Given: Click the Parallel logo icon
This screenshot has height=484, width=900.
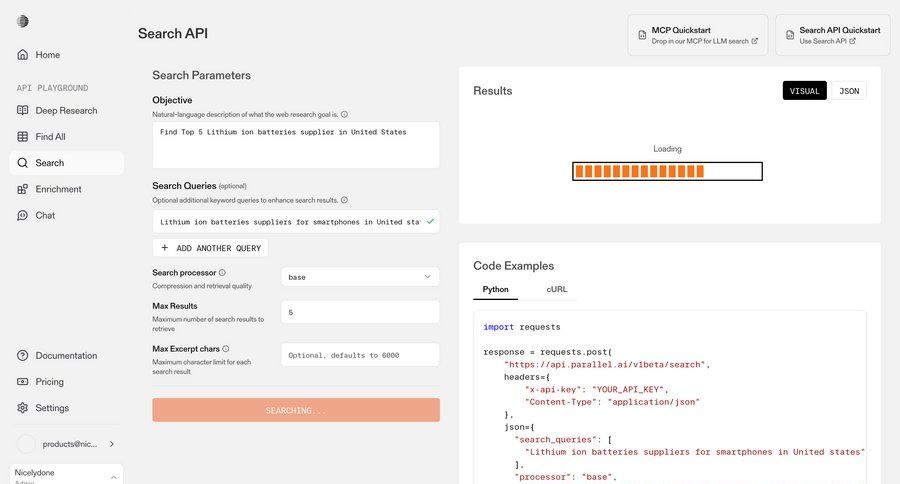Looking at the screenshot, I should (23, 21).
